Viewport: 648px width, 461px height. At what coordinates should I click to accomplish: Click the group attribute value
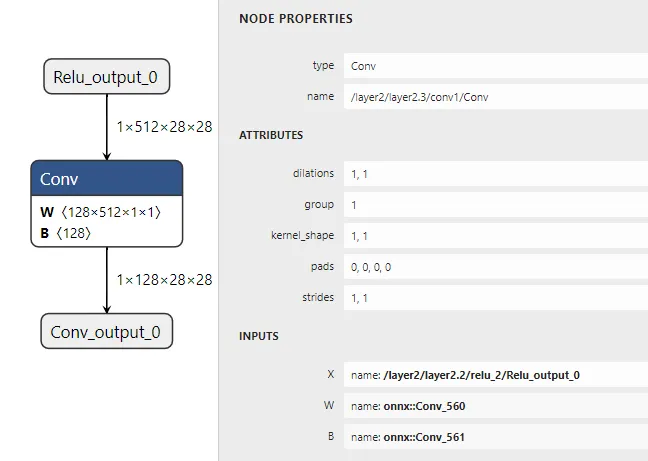coord(495,204)
